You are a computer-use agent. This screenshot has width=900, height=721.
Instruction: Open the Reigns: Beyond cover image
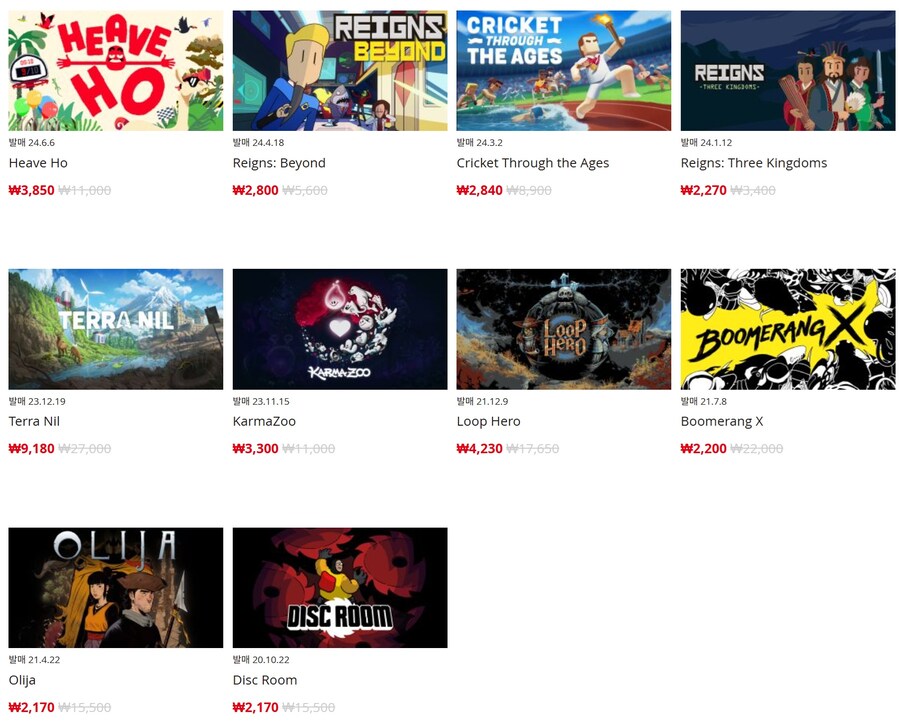coord(340,71)
